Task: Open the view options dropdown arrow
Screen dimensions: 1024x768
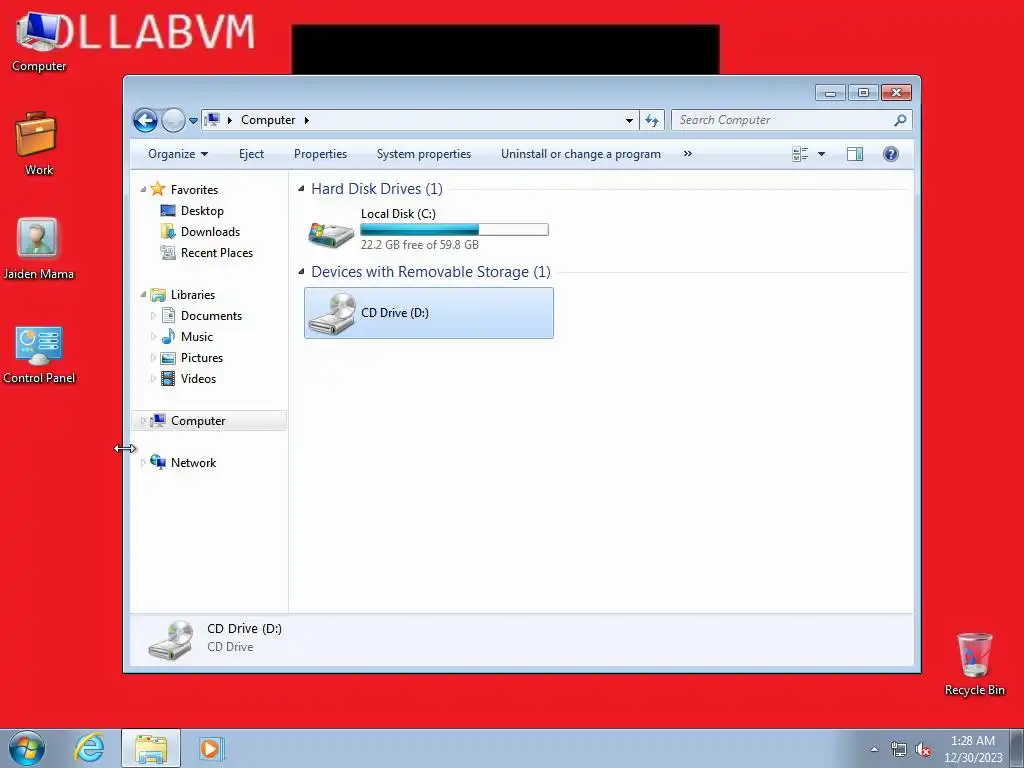Action: (822, 154)
